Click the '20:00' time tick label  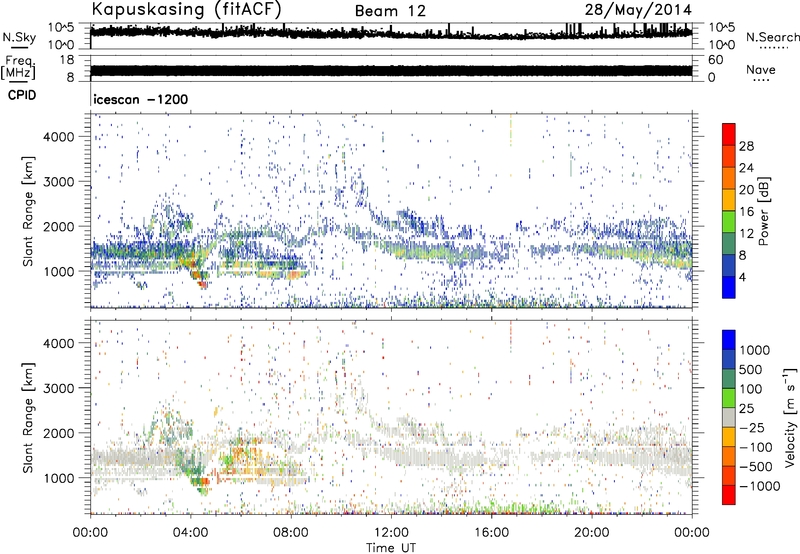point(592,533)
